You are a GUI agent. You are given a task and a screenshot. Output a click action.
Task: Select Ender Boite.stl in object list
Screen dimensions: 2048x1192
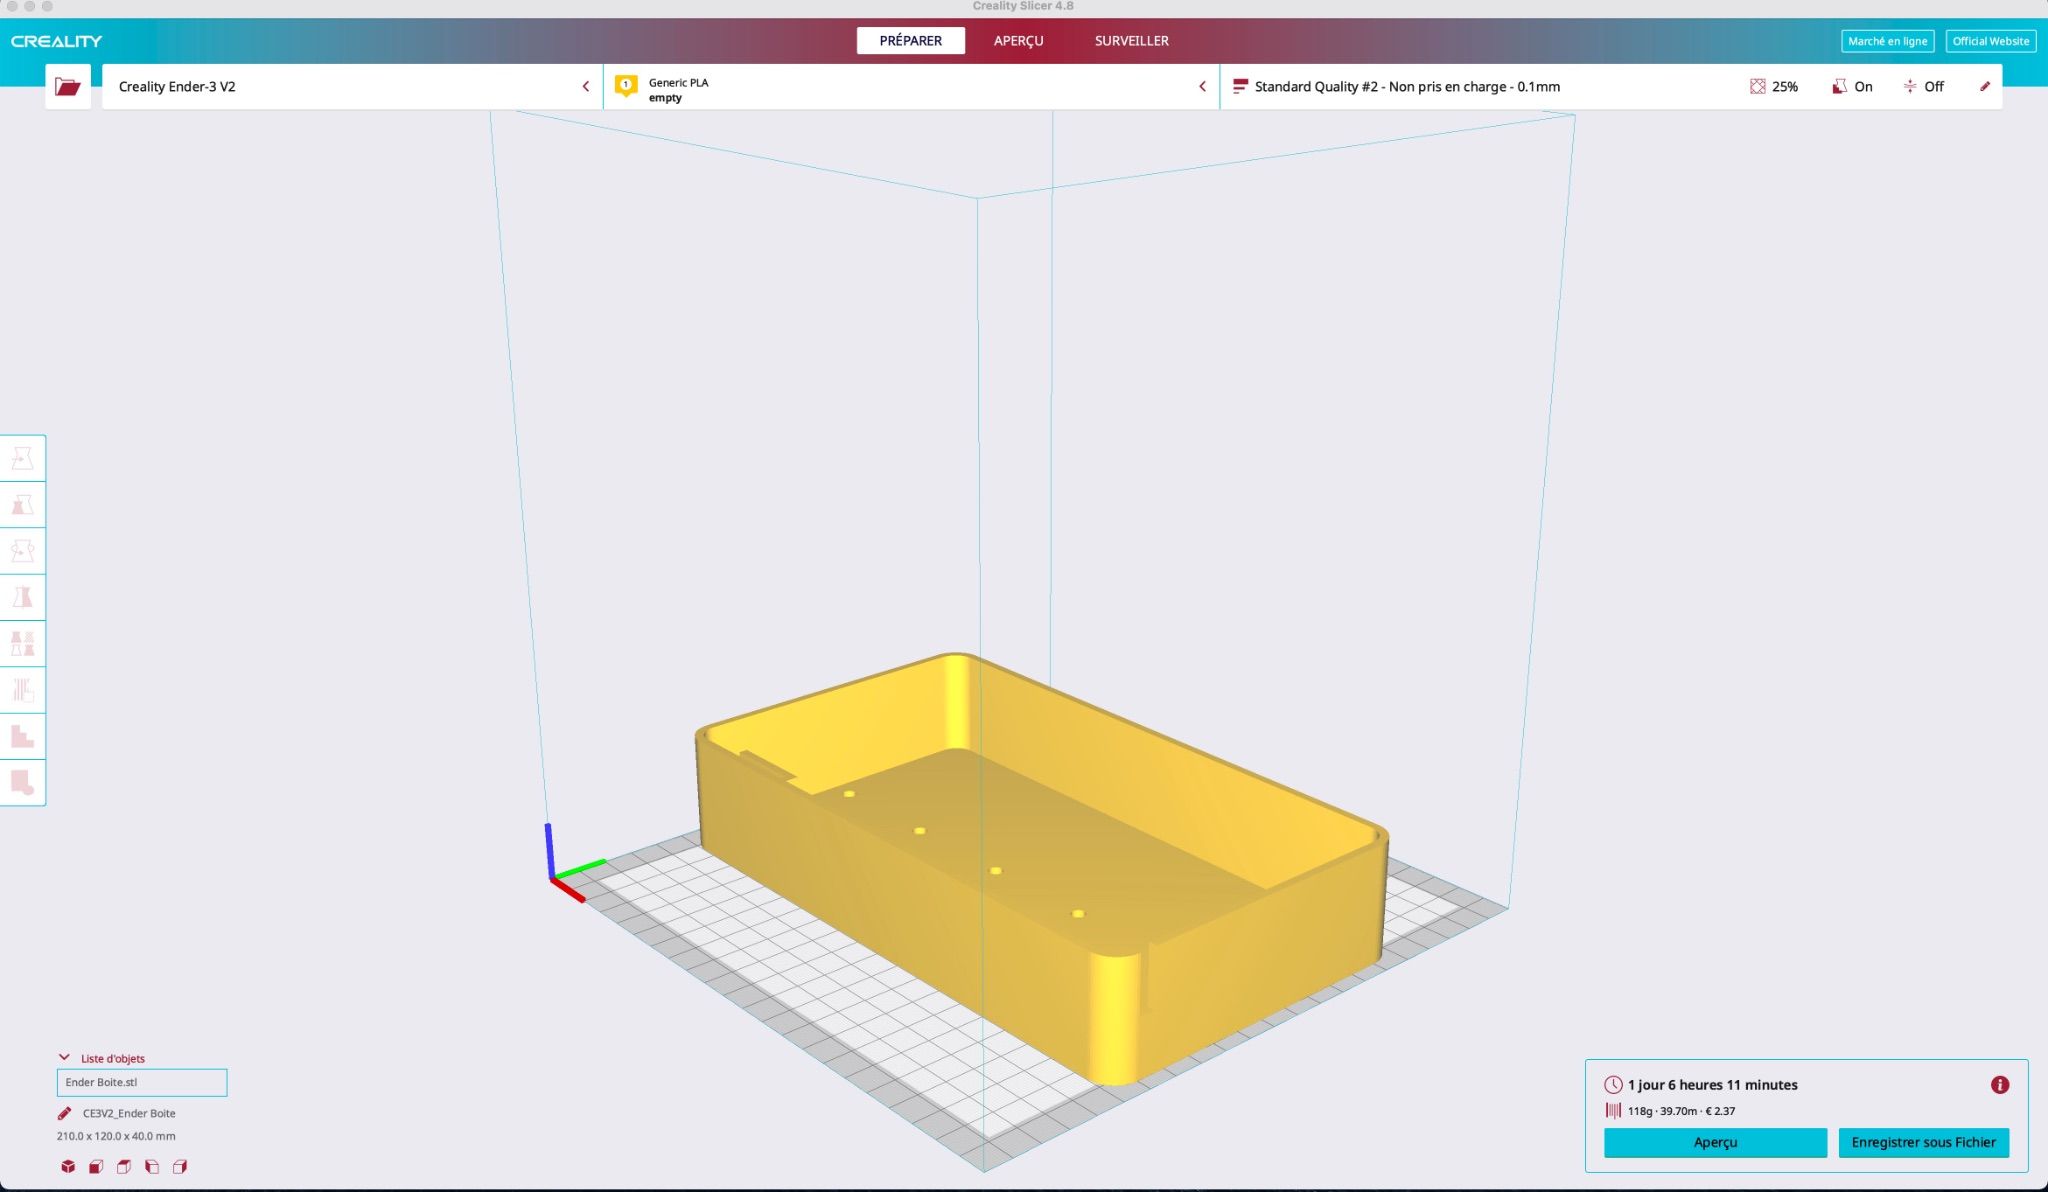click(141, 1082)
